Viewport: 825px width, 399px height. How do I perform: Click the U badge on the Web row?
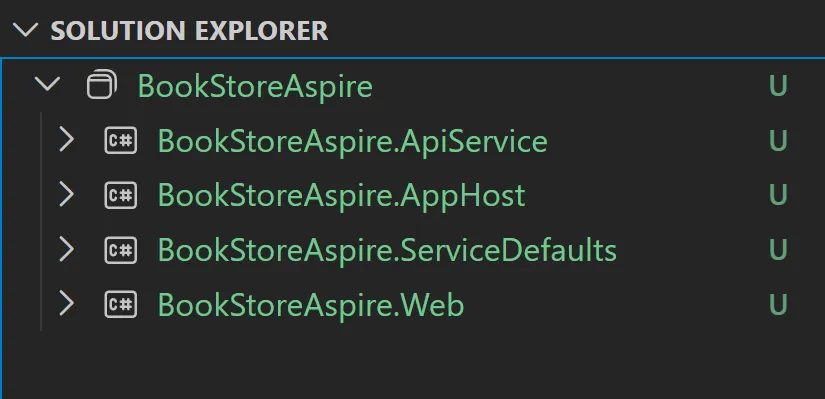(778, 305)
